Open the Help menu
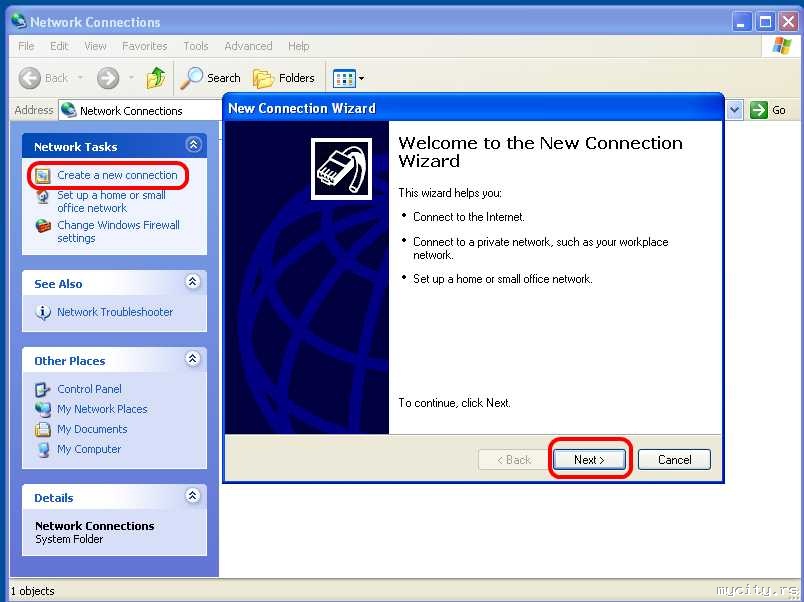Screen dimensions: 804x602 tap(298, 46)
